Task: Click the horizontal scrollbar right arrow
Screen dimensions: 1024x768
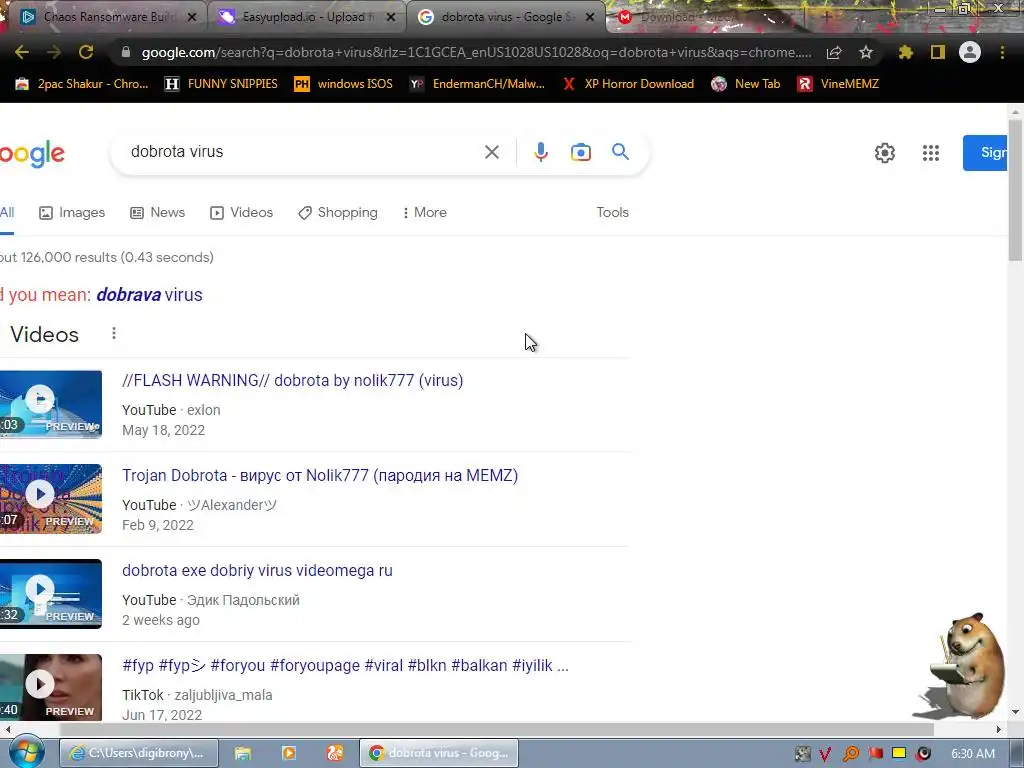Action: click(999, 729)
